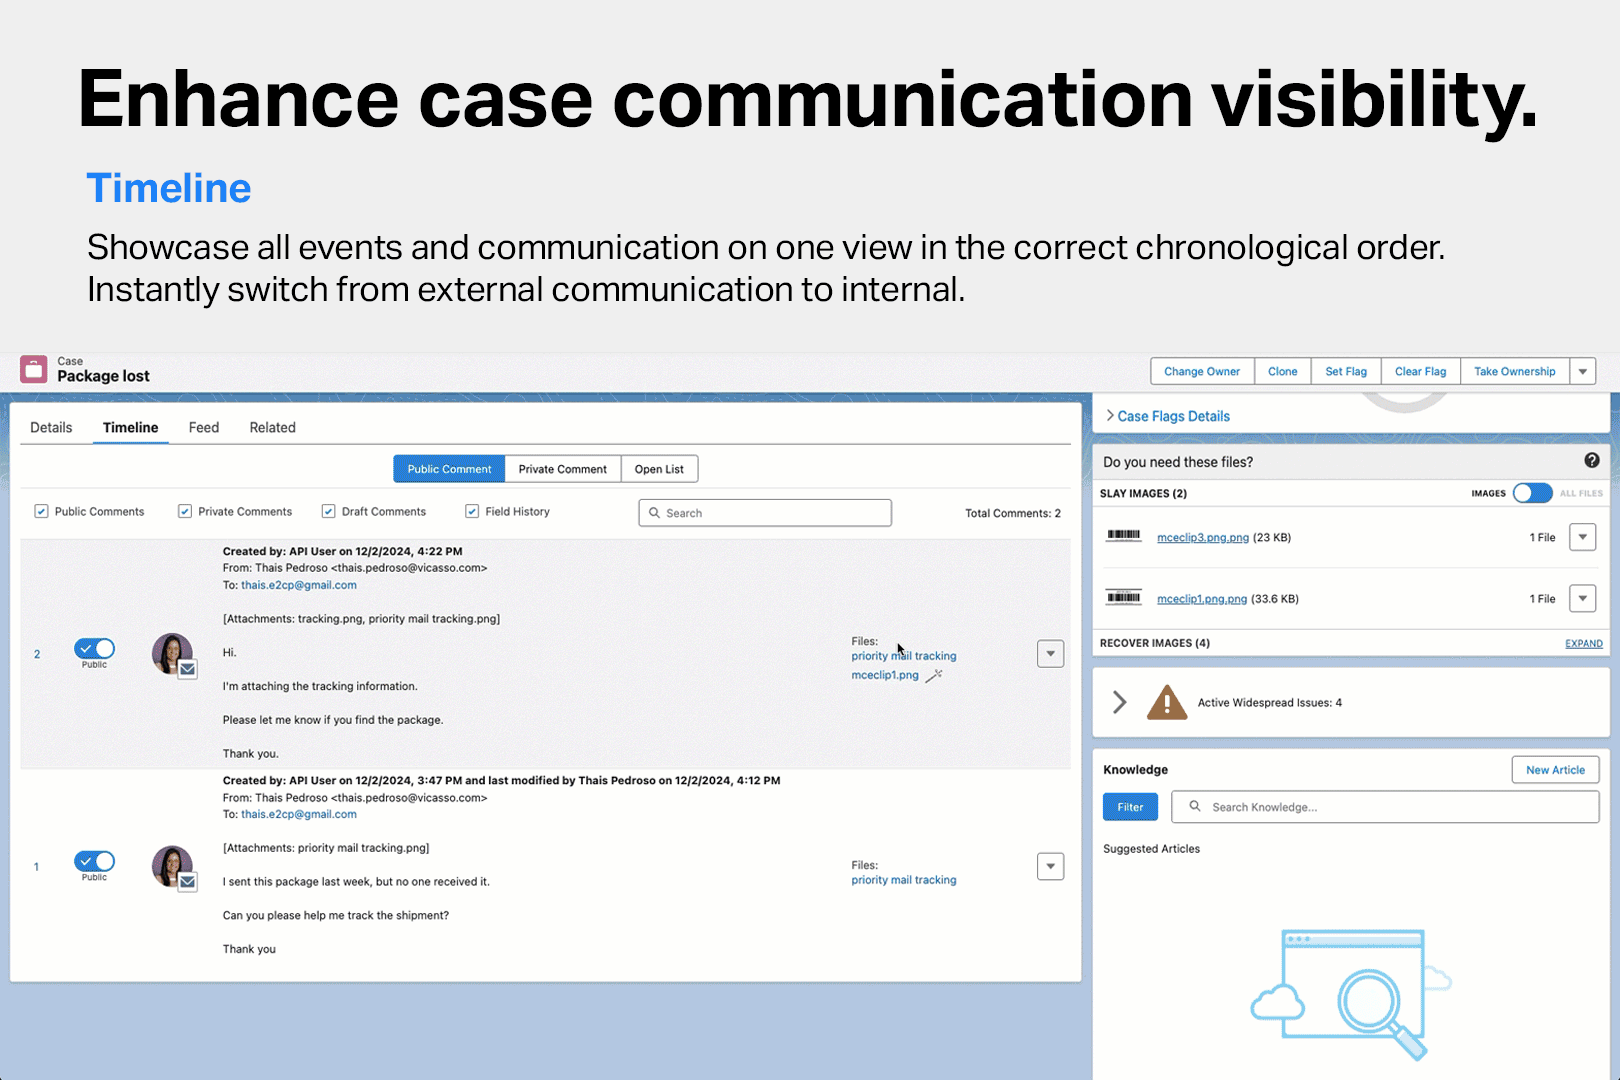The image size is (1620, 1080).
Task: Open the dropdown for mceclip1.png.png file
Action: [1582, 599]
